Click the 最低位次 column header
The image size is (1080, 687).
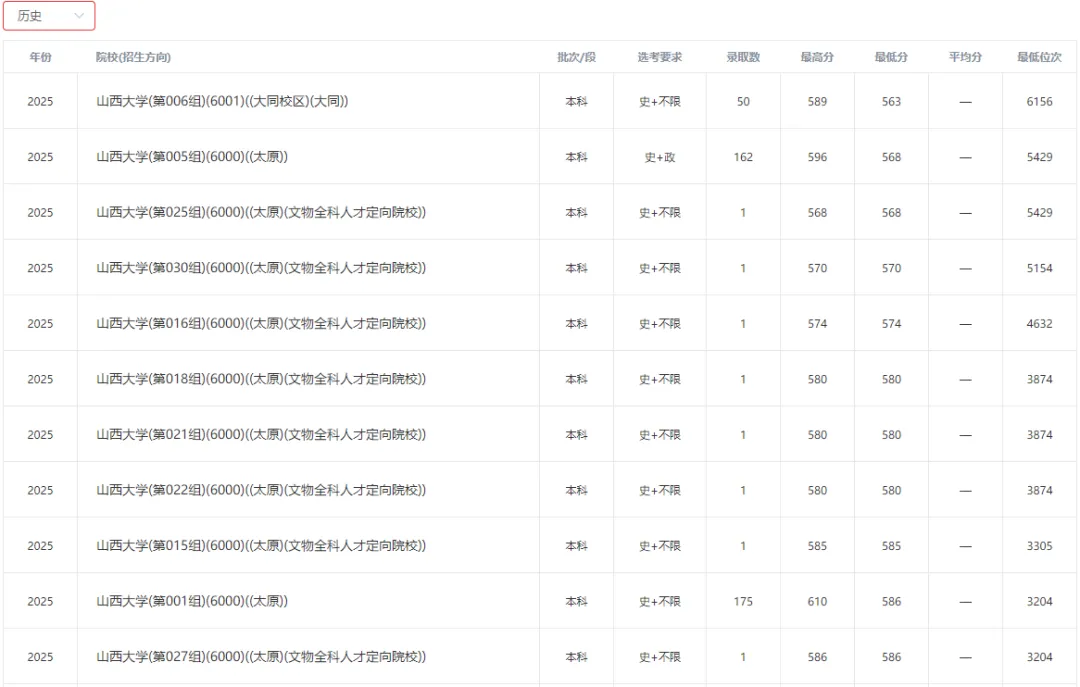1039,57
